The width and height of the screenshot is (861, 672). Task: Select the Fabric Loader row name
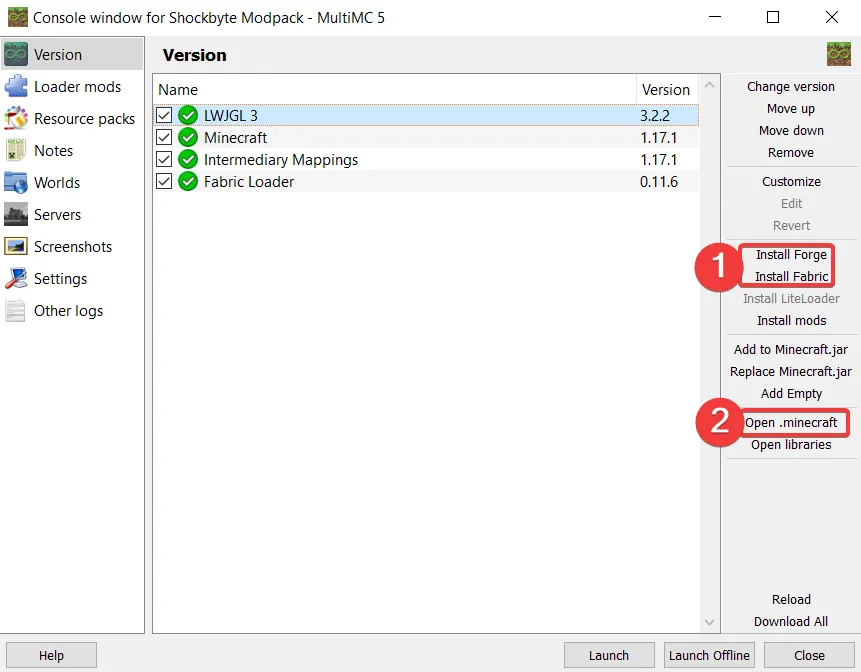click(249, 182)
